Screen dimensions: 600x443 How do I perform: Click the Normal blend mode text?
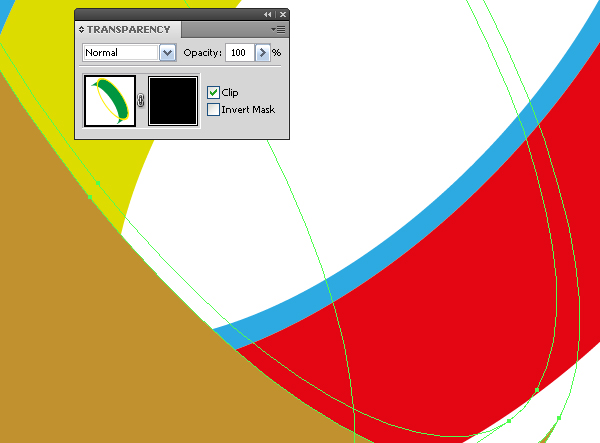click(x=101, y=53)
